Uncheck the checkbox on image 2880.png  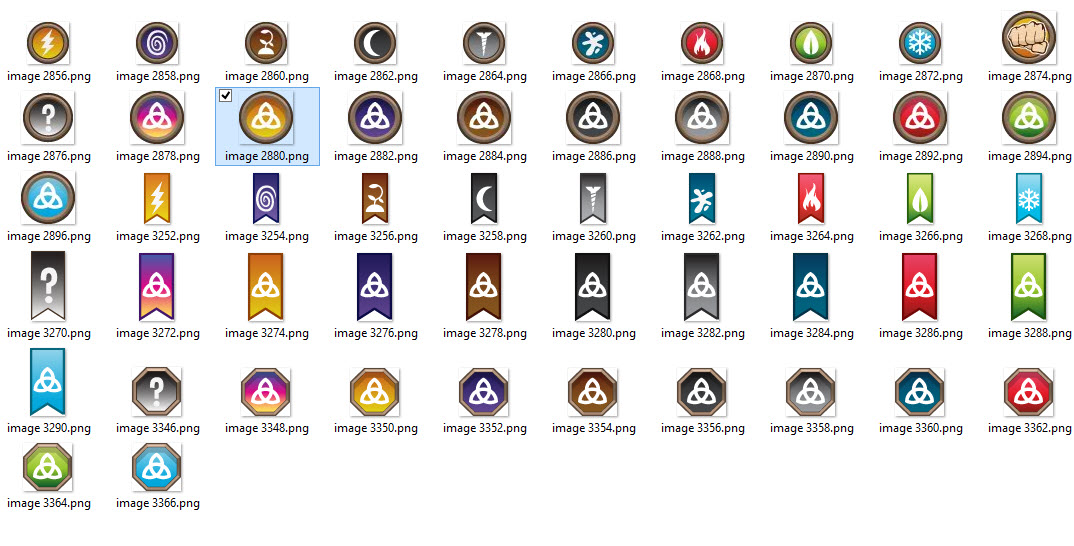(225, 96)
